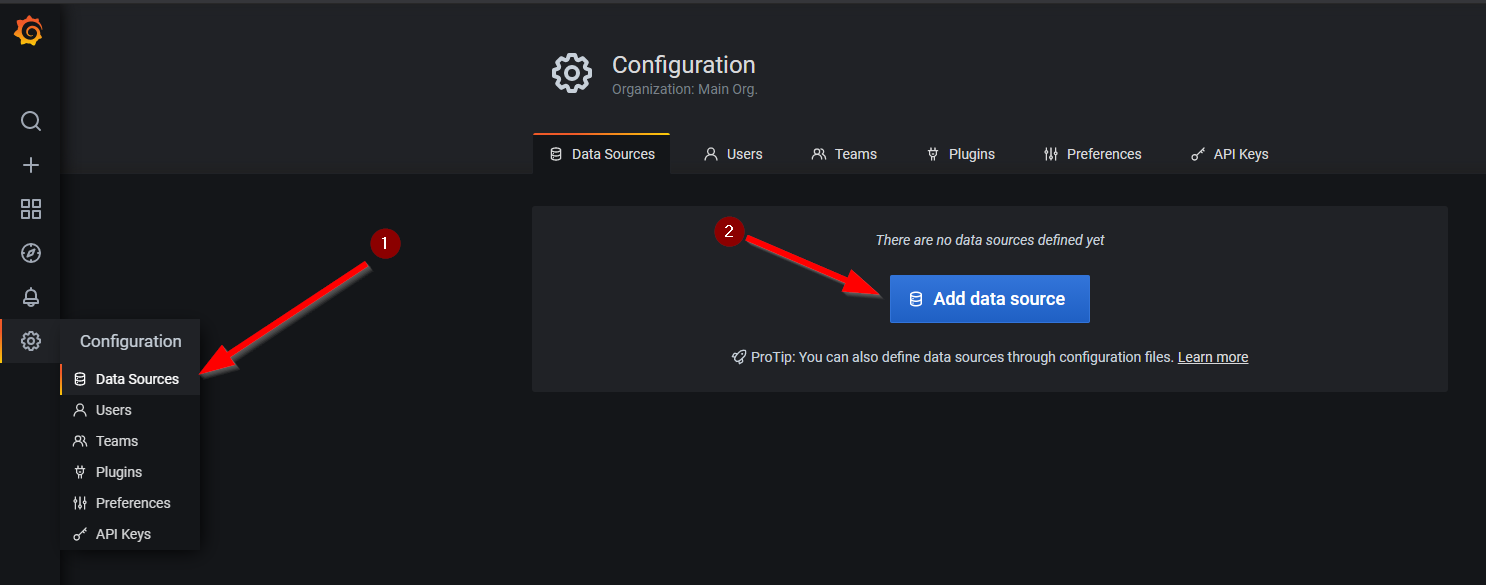Switch to the Users tab
The height and width of the screenshot is (585, 1486).
click(733, 153)
